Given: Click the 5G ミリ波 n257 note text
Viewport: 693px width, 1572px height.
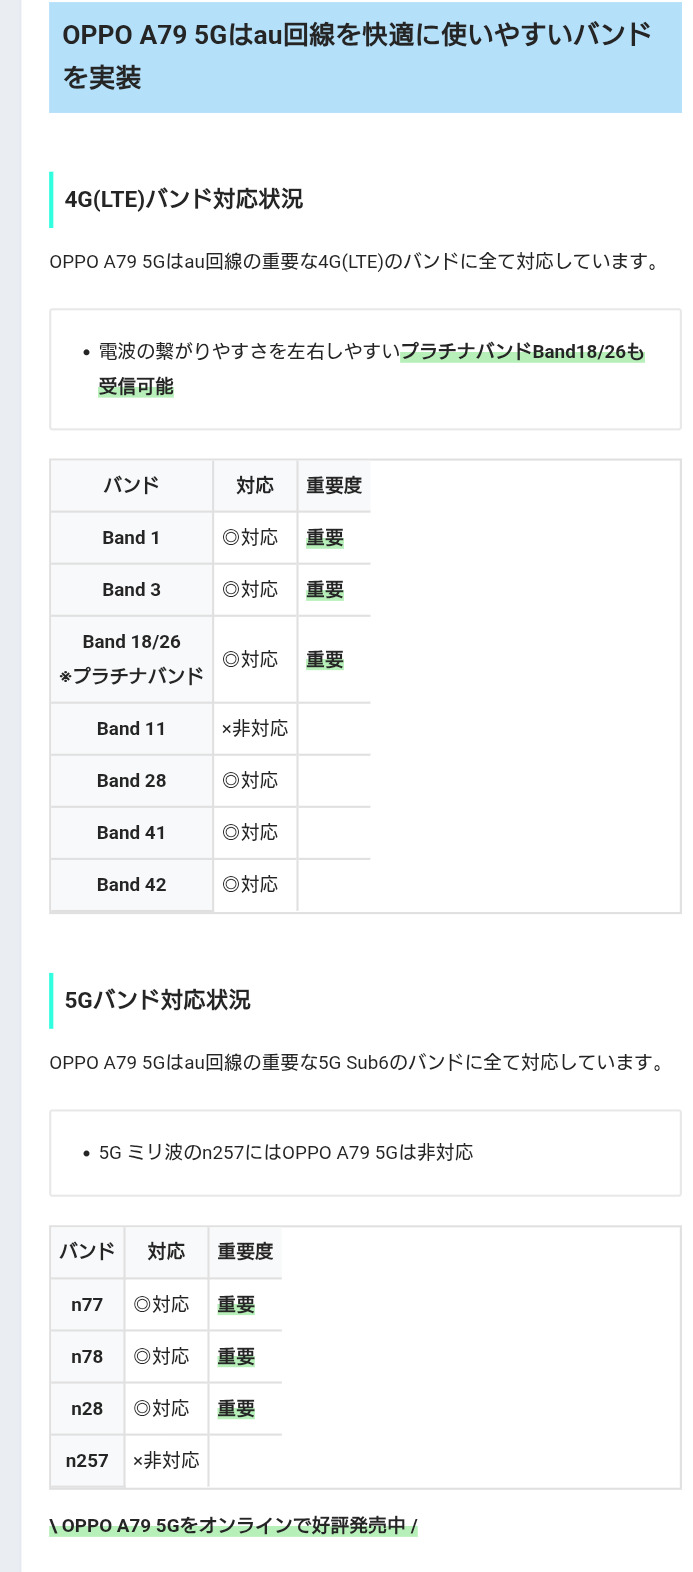Looking at the screenshot, I should coord(286,1153).
